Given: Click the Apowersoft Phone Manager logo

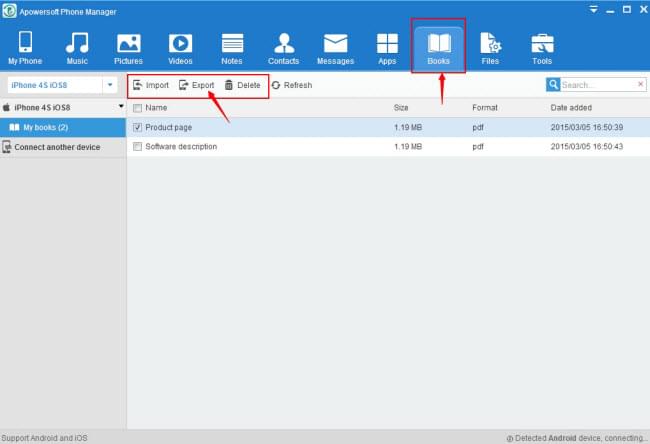Looking at the screenshot, I should 9,11.
